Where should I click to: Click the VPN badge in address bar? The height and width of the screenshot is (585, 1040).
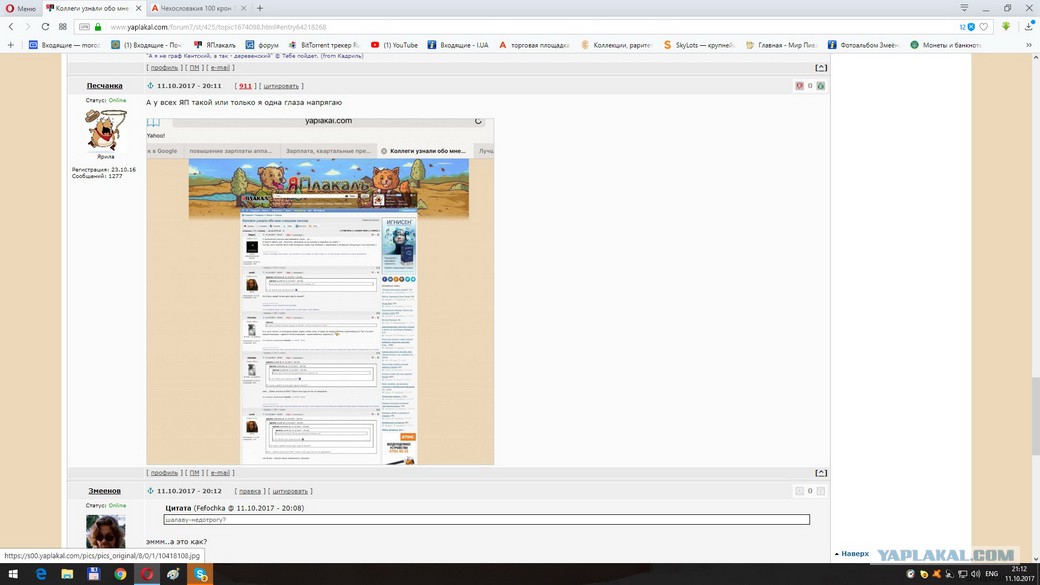(x=84, y=27)
